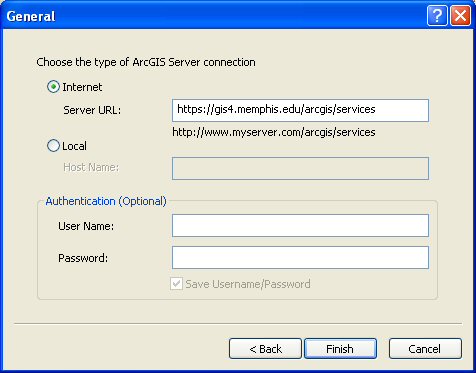Select the Internet connection radio button
476x373 pixels.
53,87
